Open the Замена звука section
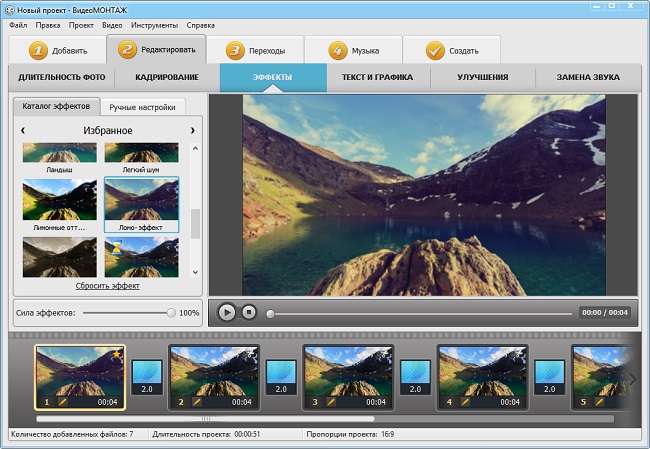The width and height of the screenshot is (650, 449). (585, 77)
